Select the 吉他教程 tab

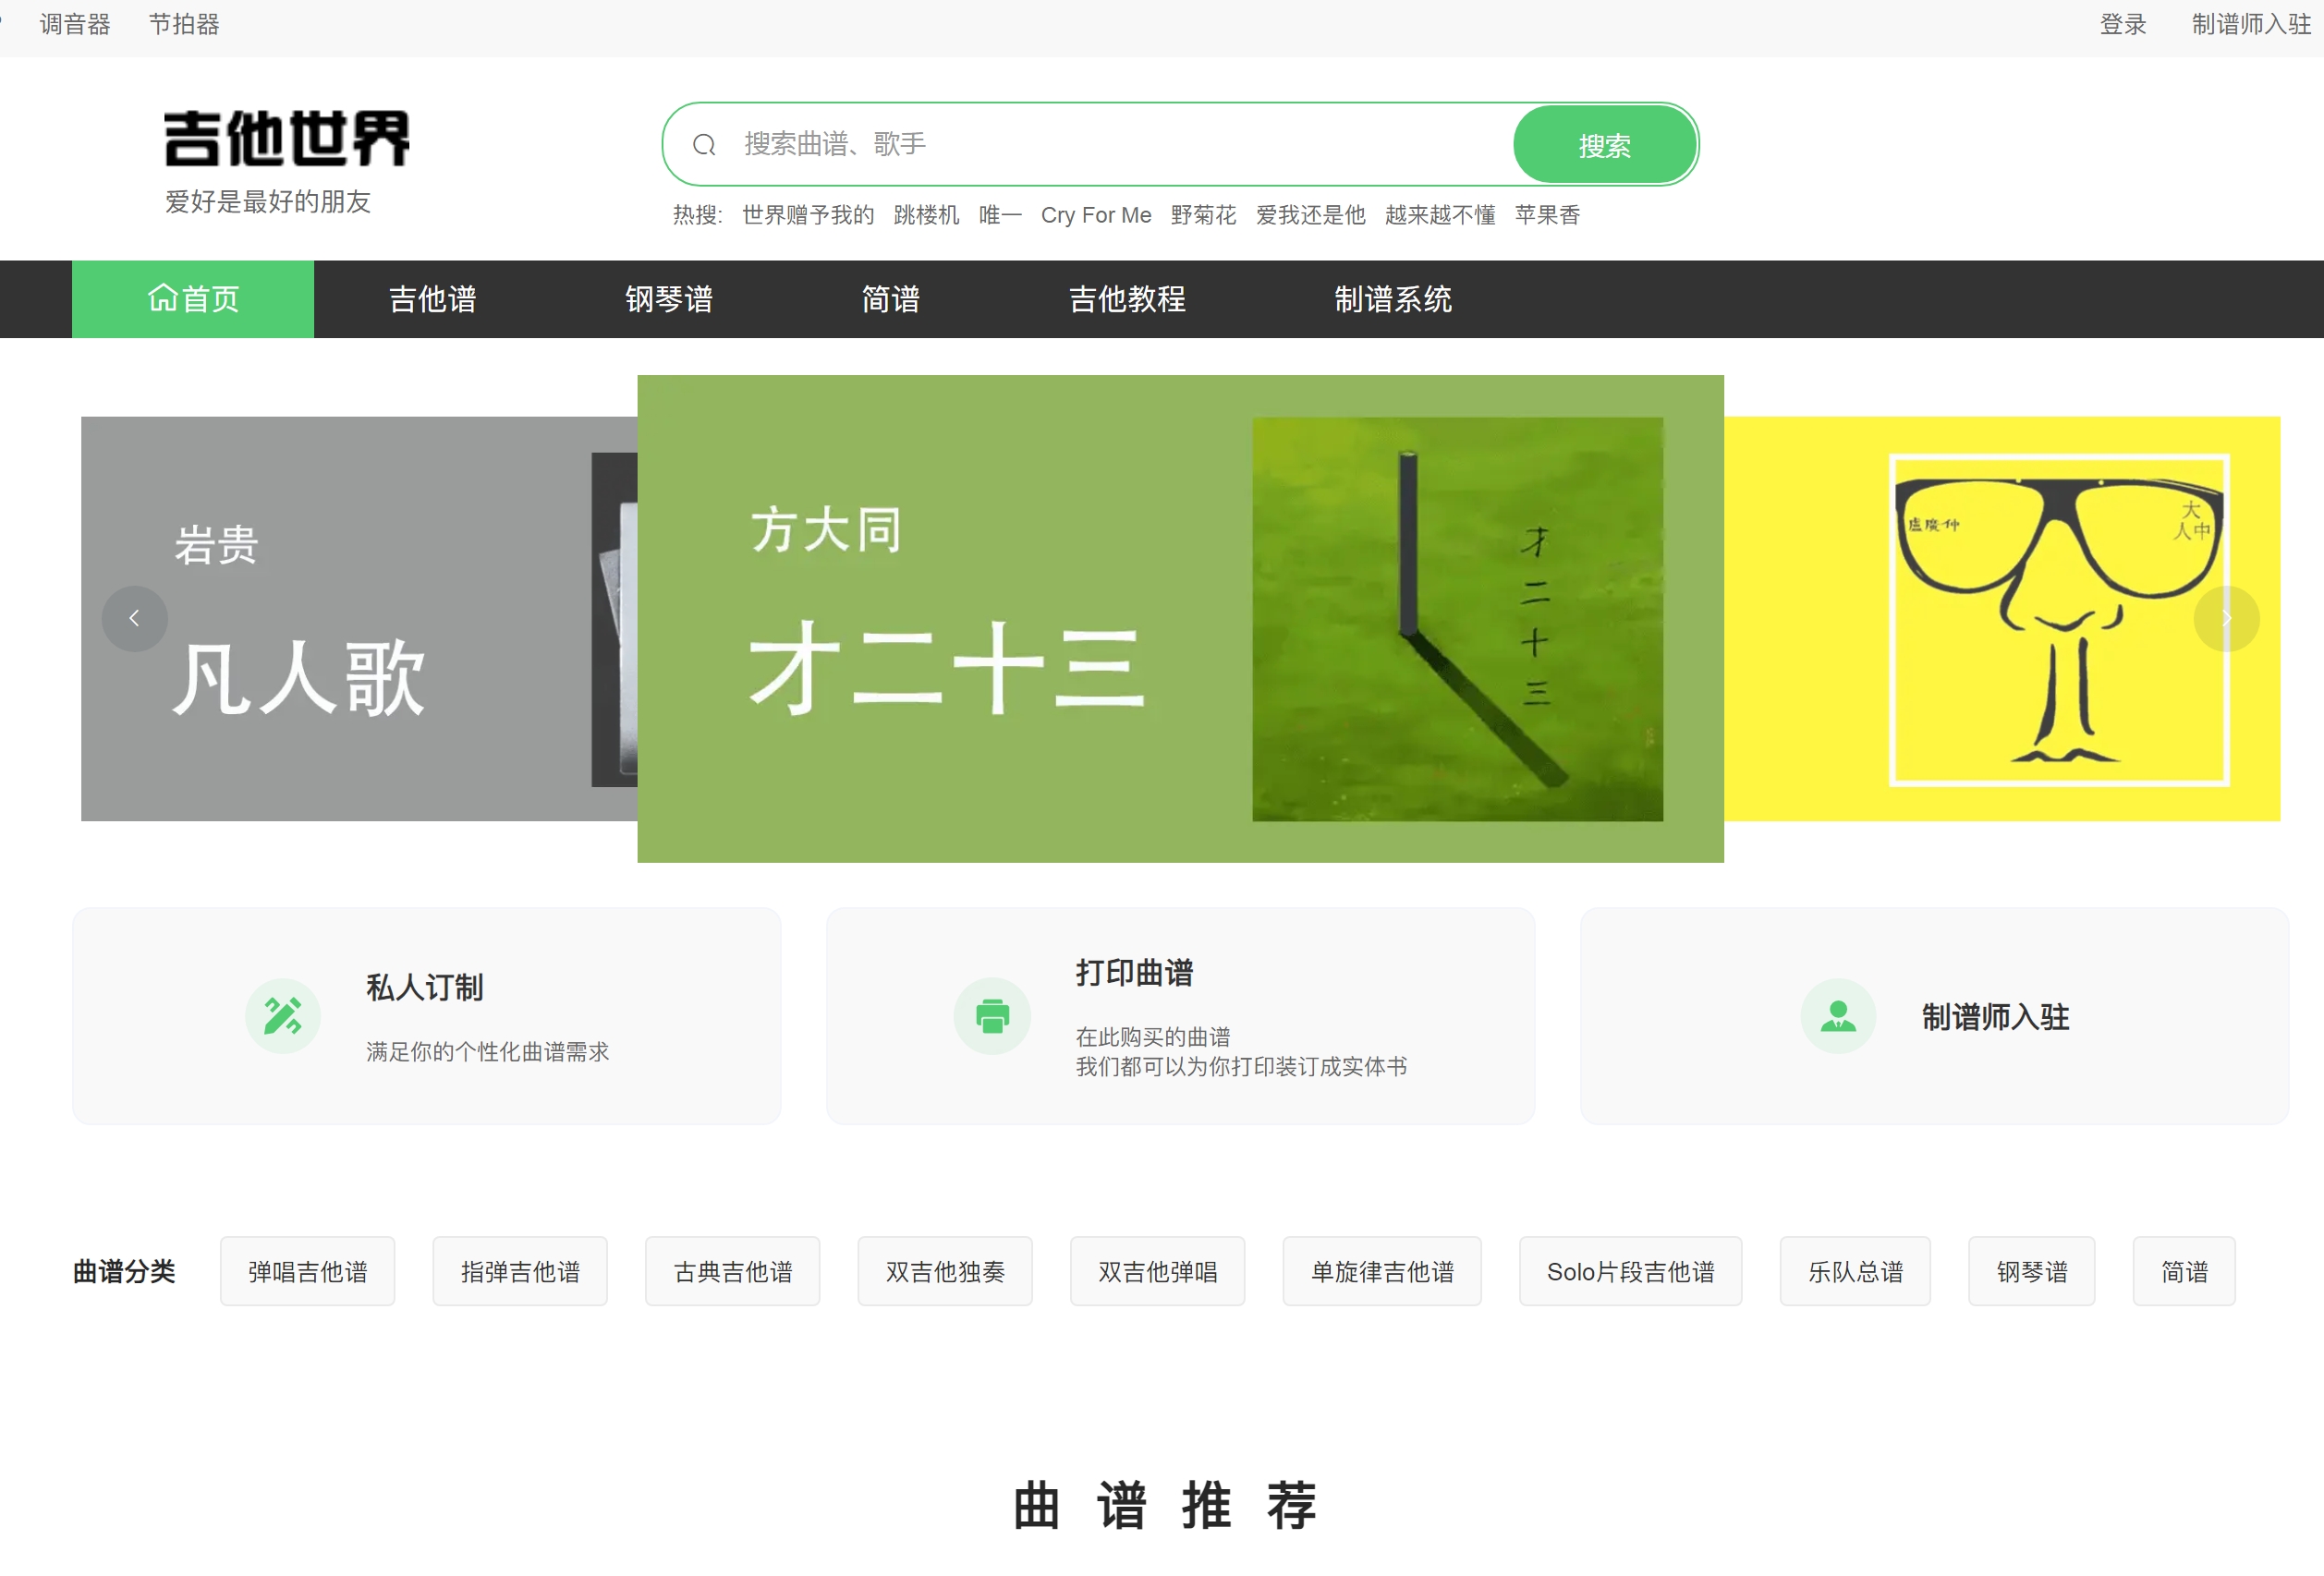coord(1126,298)
